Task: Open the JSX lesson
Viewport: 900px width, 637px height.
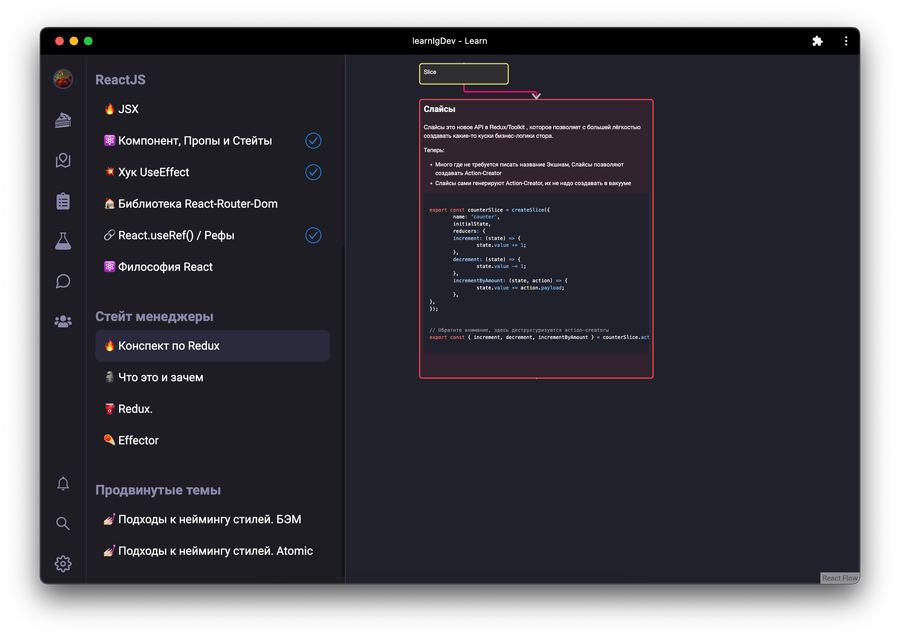Action: pos(212,109)
